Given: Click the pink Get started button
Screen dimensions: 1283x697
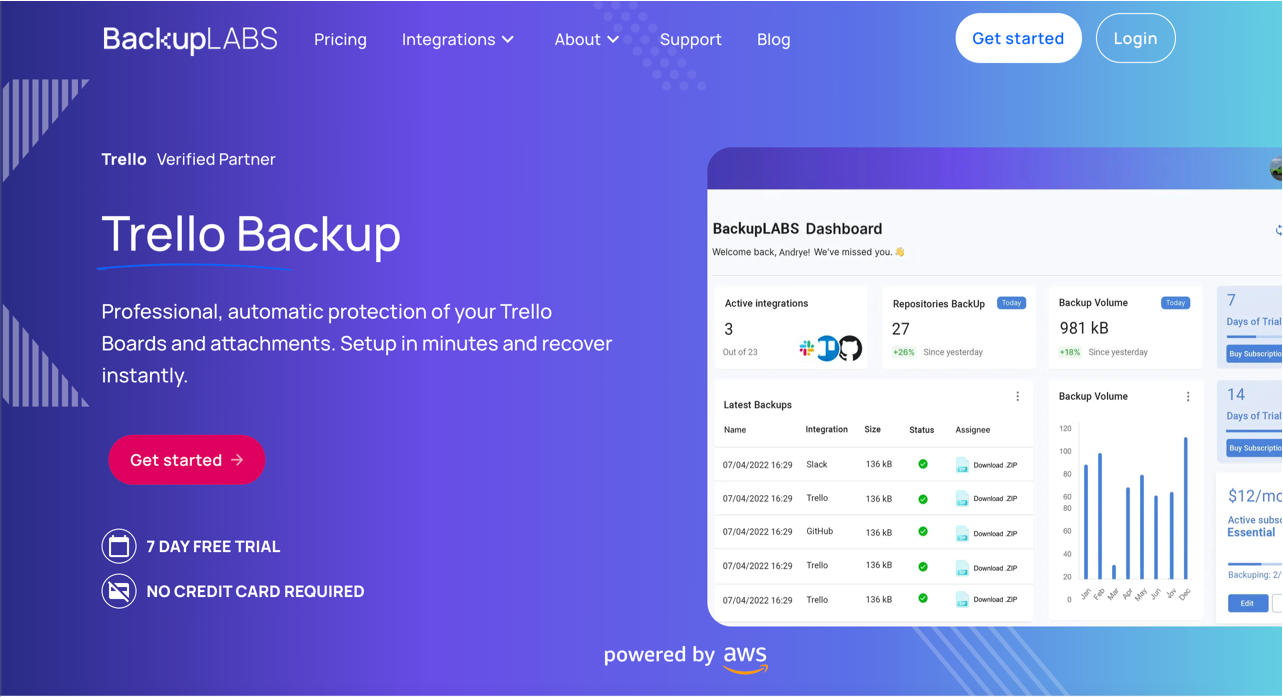Looking at the screenshot, I should pos(186,460).
